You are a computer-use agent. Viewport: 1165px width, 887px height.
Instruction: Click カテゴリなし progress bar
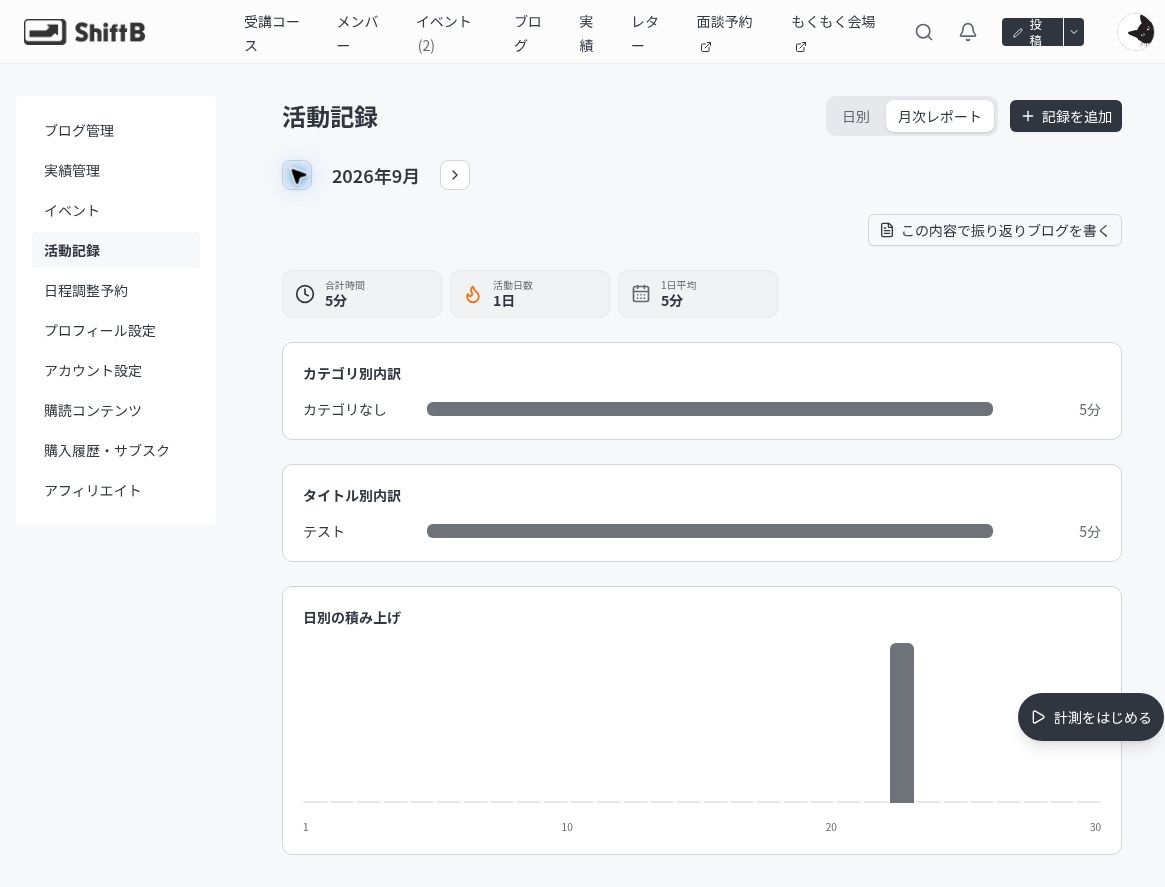coord(710,409)
